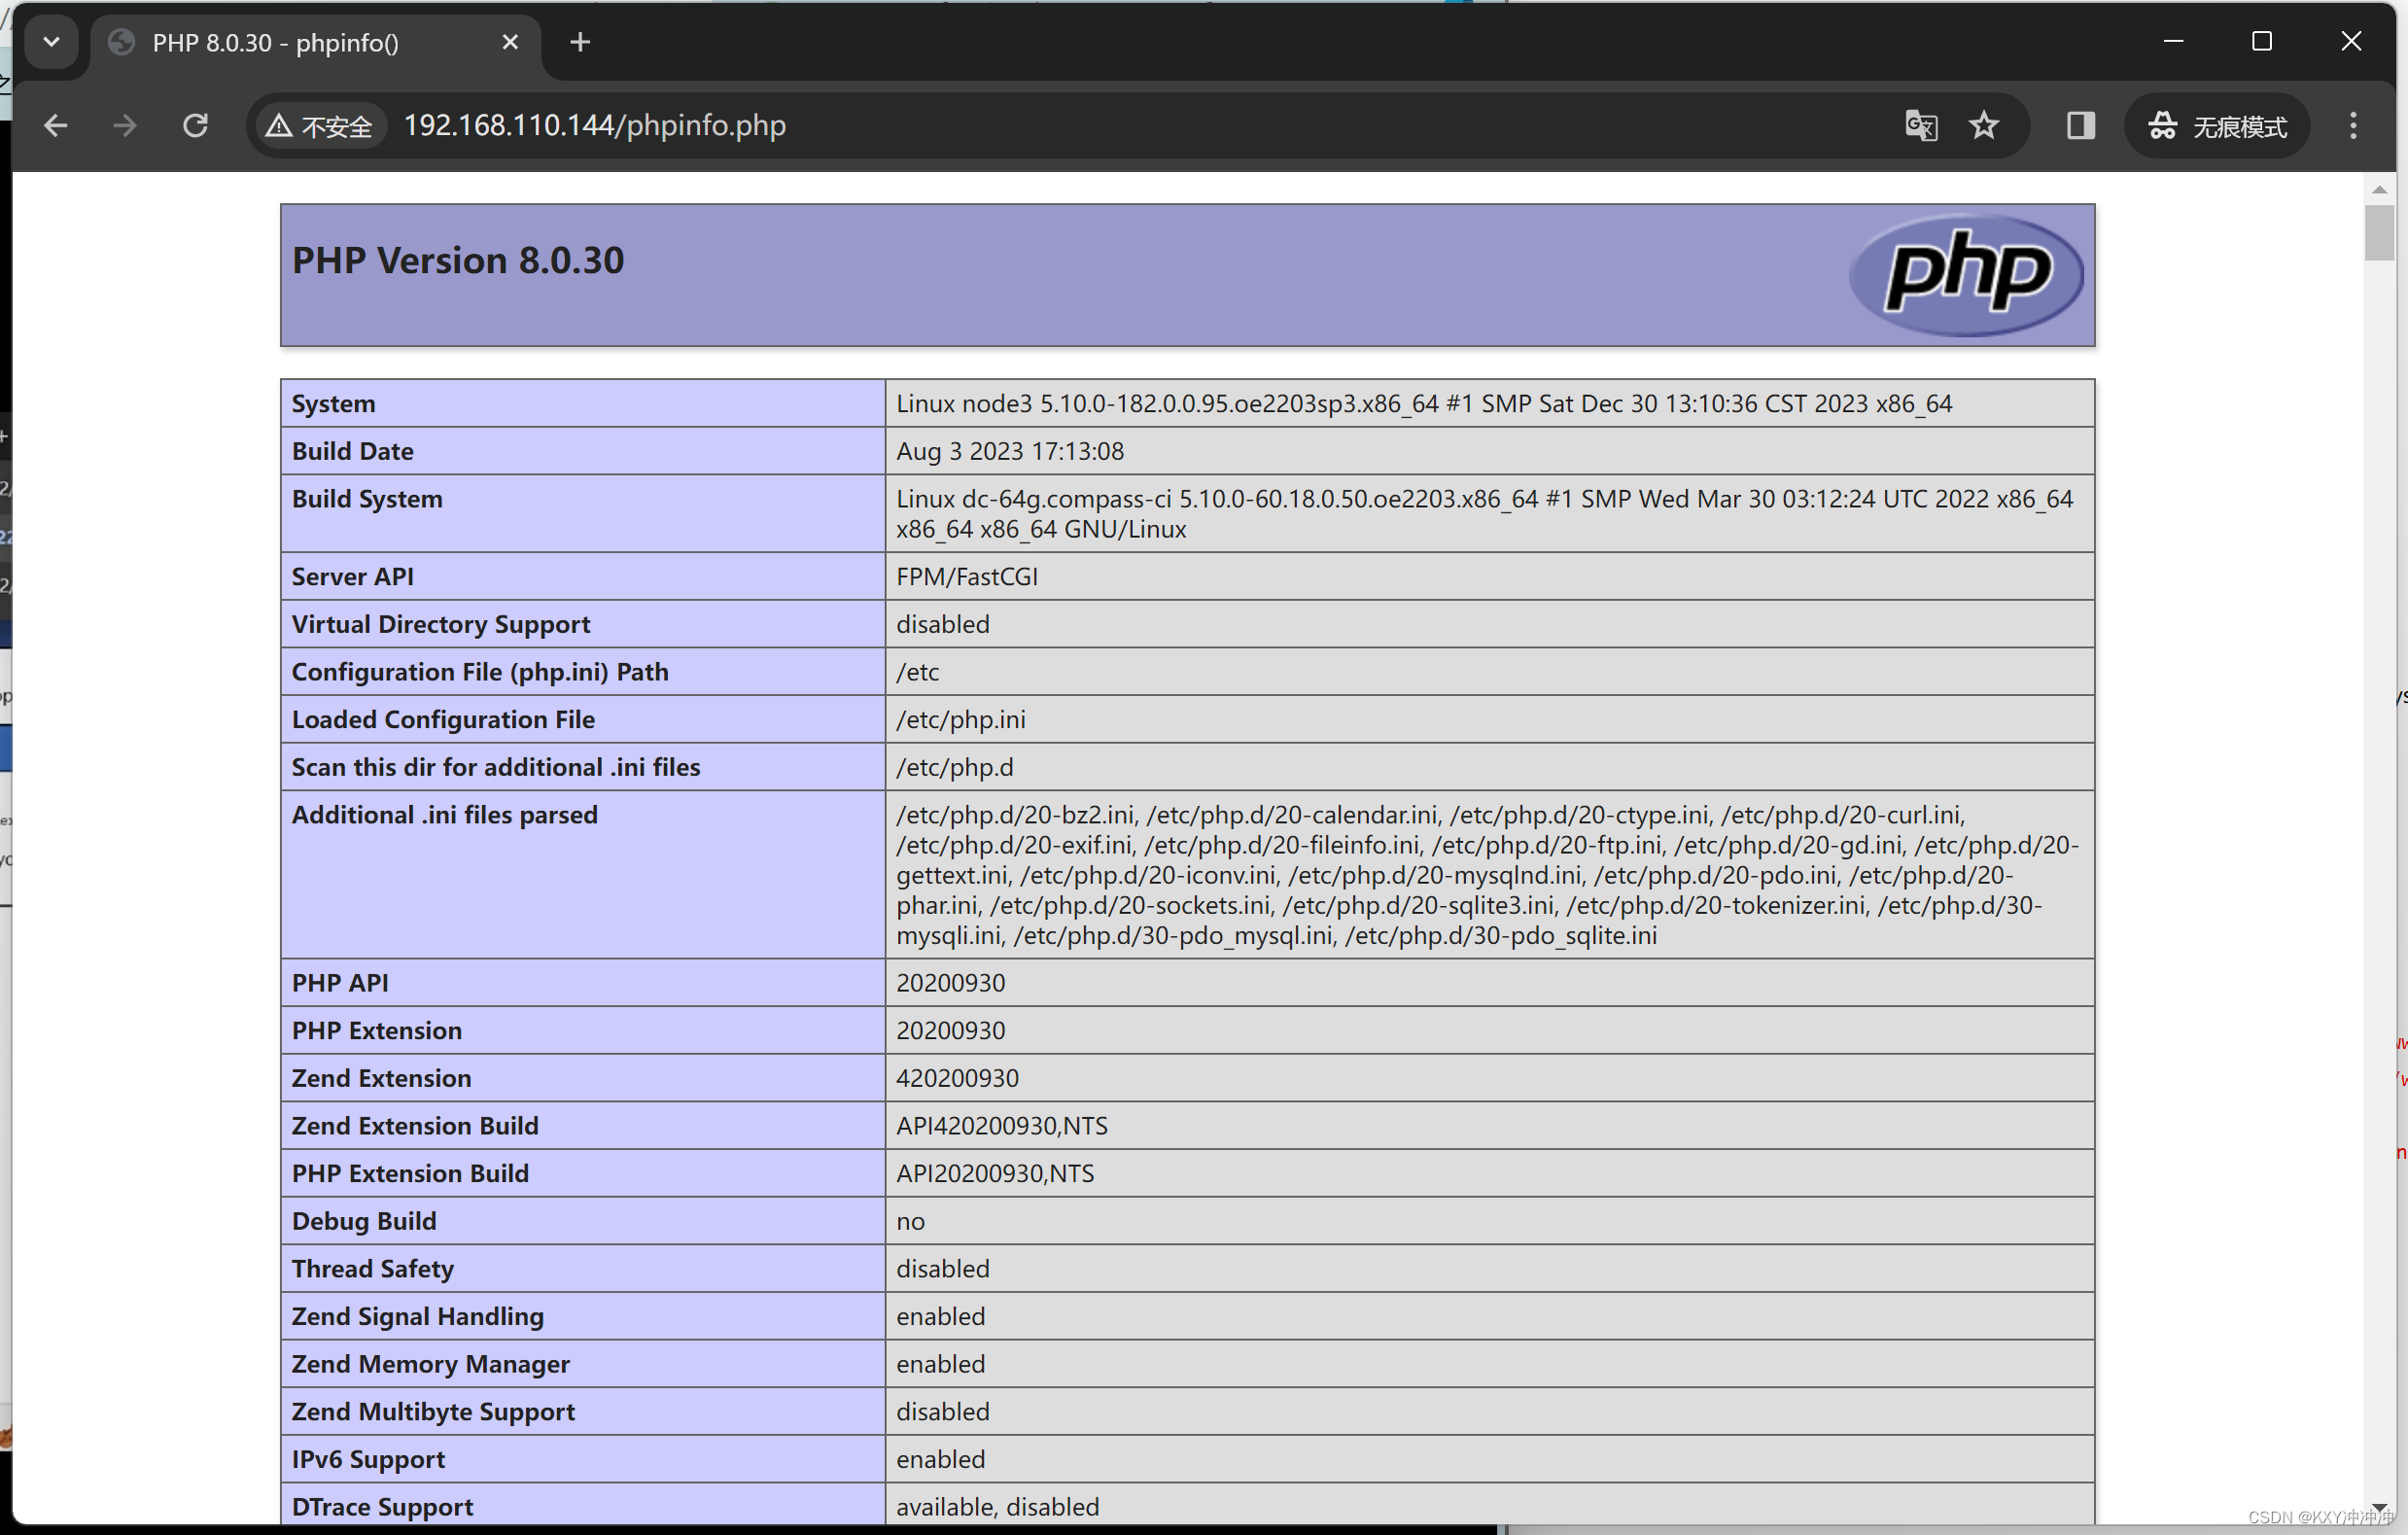Image resolution: width=2408 pixels, height=1535 pixels.
Task: Open a new tab with plus button
Action: pos(580,42)
